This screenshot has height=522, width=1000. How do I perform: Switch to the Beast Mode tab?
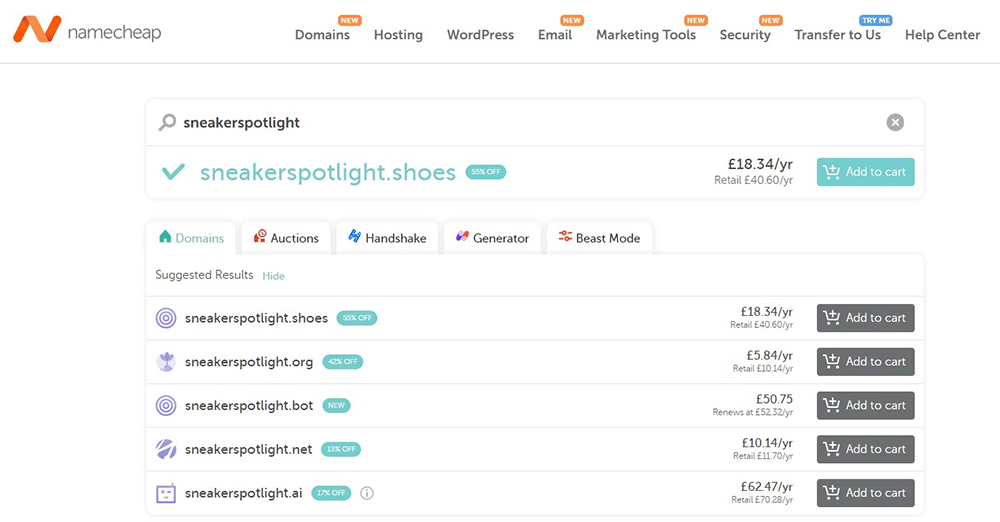tap(599, 238)
